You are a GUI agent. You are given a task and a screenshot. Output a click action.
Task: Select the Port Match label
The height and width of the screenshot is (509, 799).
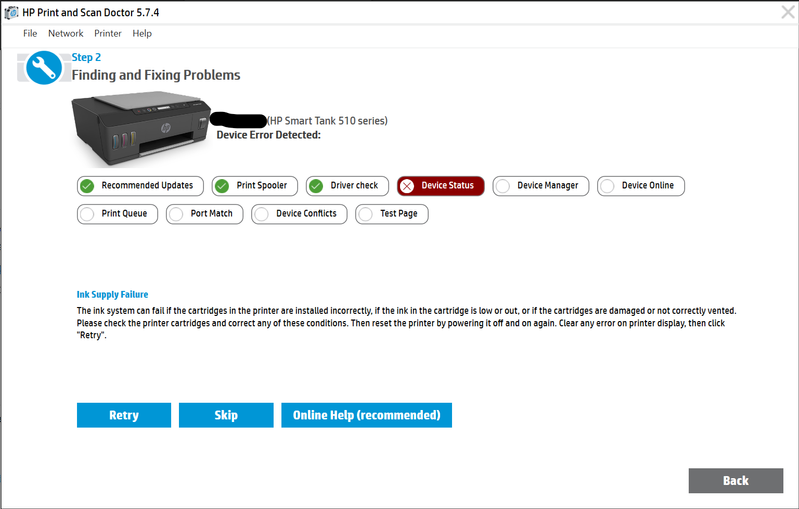click(x=211, y=213)
